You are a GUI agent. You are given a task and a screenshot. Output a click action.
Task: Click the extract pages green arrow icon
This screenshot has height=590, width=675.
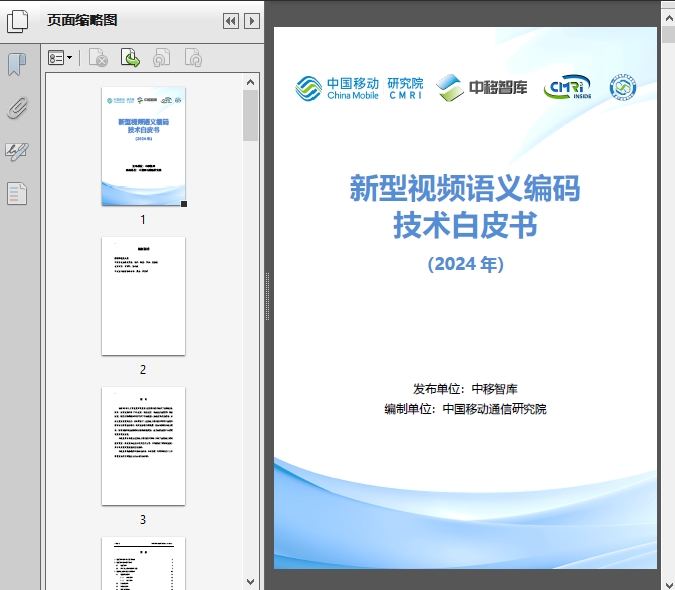(130, 58)
